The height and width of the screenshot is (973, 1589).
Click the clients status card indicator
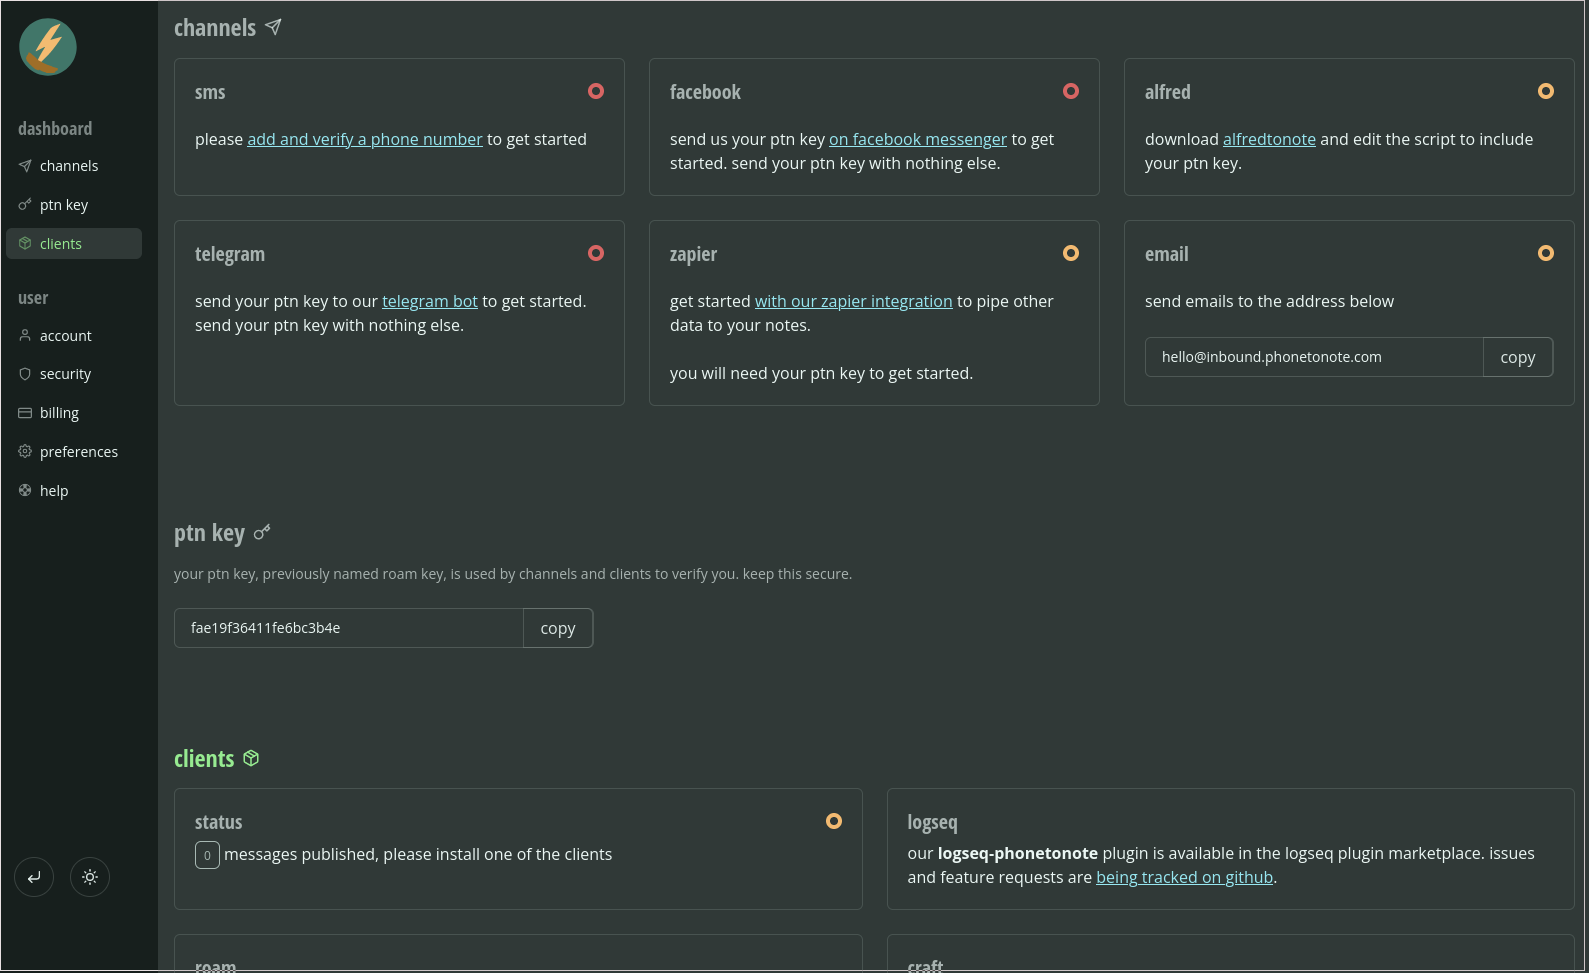834,821
